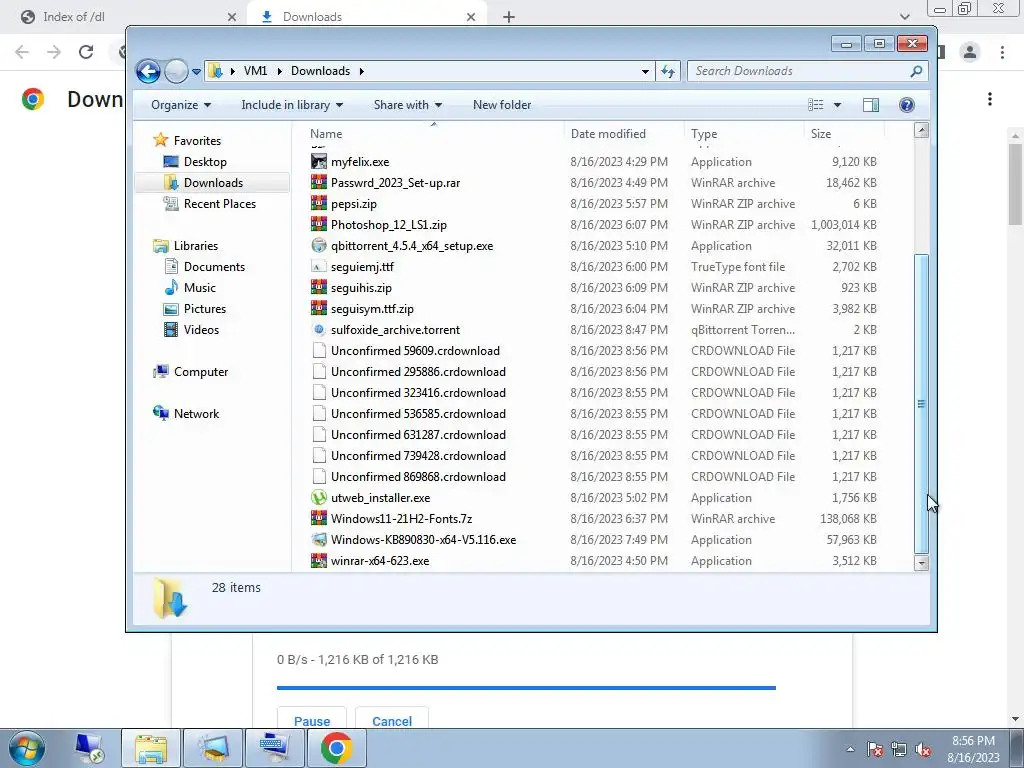Click the winrar-x64-623.exe file icon
Image resolution: width=1024 pixels, height=768 pixels.
319,560
